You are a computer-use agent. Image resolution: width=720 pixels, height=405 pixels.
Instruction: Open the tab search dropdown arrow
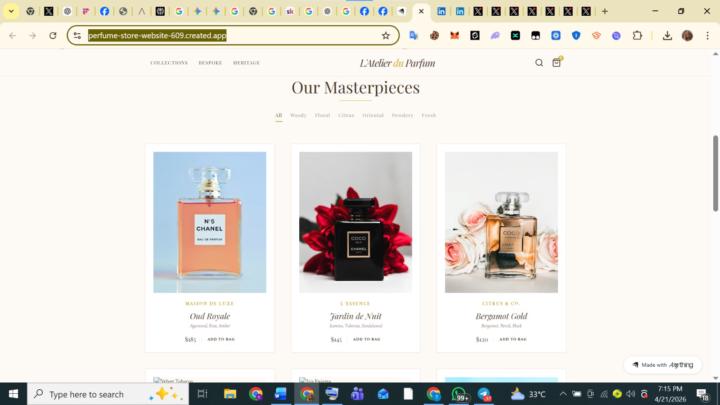[x=11, y=11]
